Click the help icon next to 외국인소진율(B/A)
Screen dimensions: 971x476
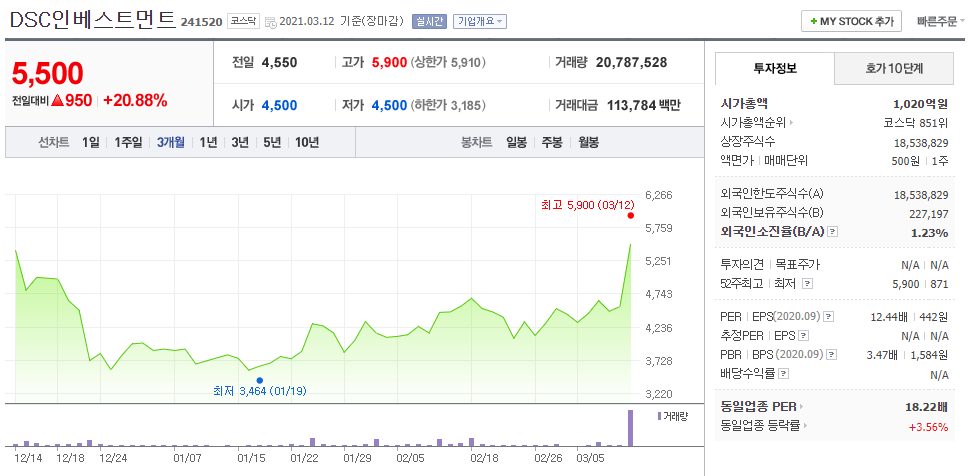coord(833,232)
